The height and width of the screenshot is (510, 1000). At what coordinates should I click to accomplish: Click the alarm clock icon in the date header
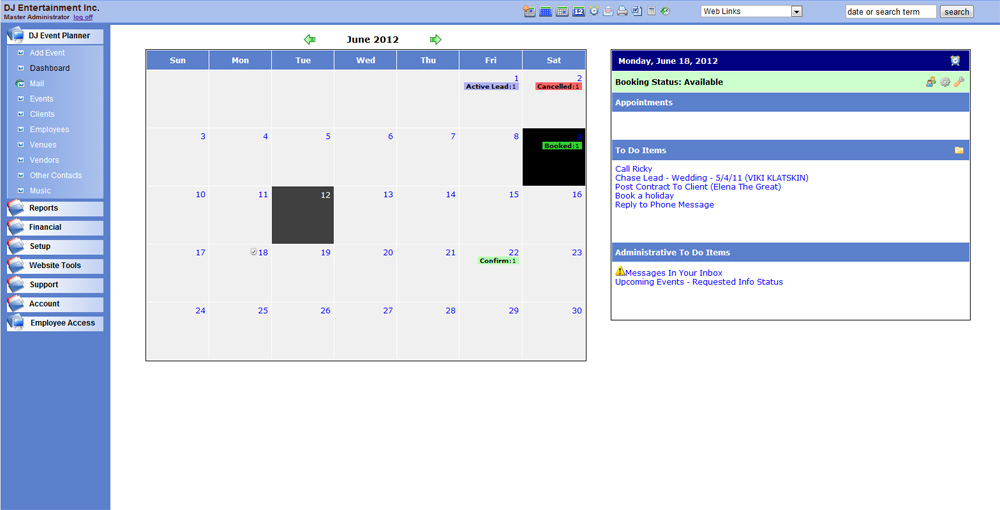pyautogui.click(x=956, y=61)
